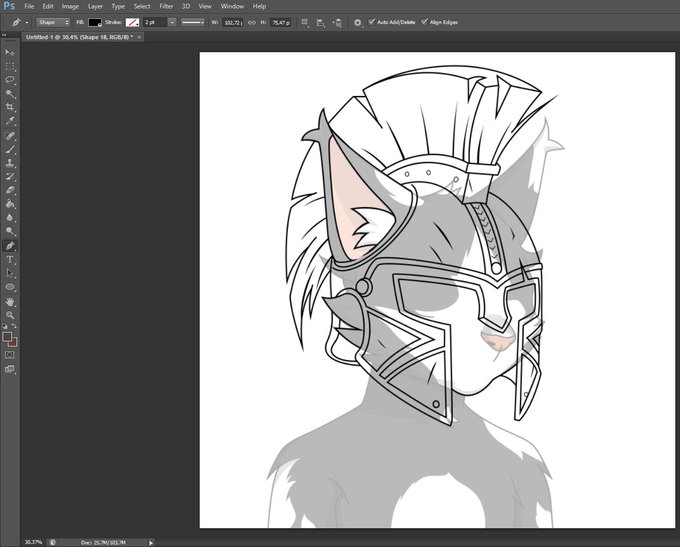The image size is (680, 547).
Task: Select the Lasso tool
Action: click(x=10, y=80)
